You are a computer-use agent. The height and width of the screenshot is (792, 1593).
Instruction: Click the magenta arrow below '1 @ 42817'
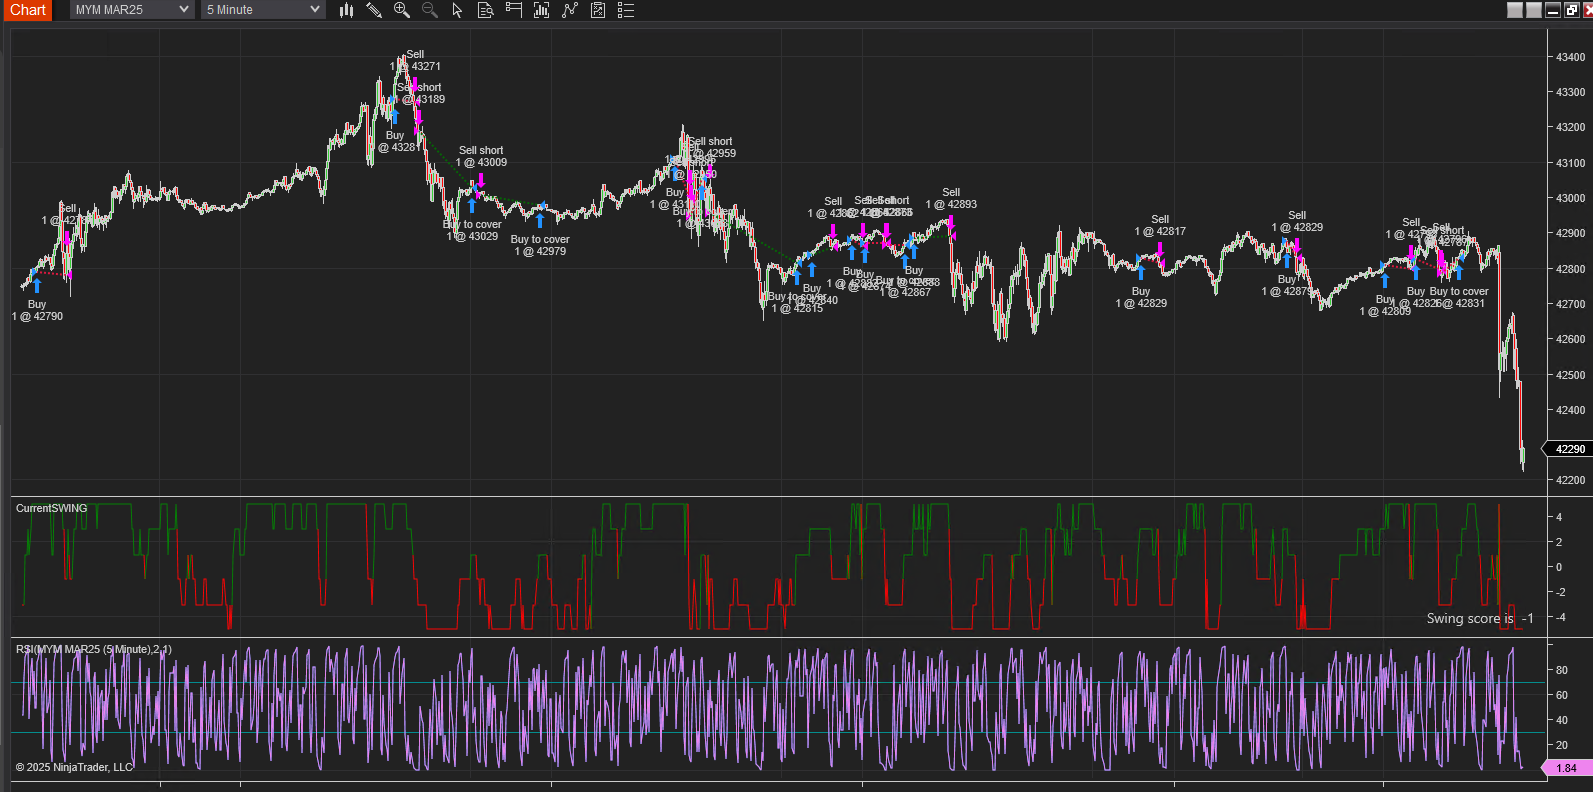pyautogui.click(x=1160, y=249)
